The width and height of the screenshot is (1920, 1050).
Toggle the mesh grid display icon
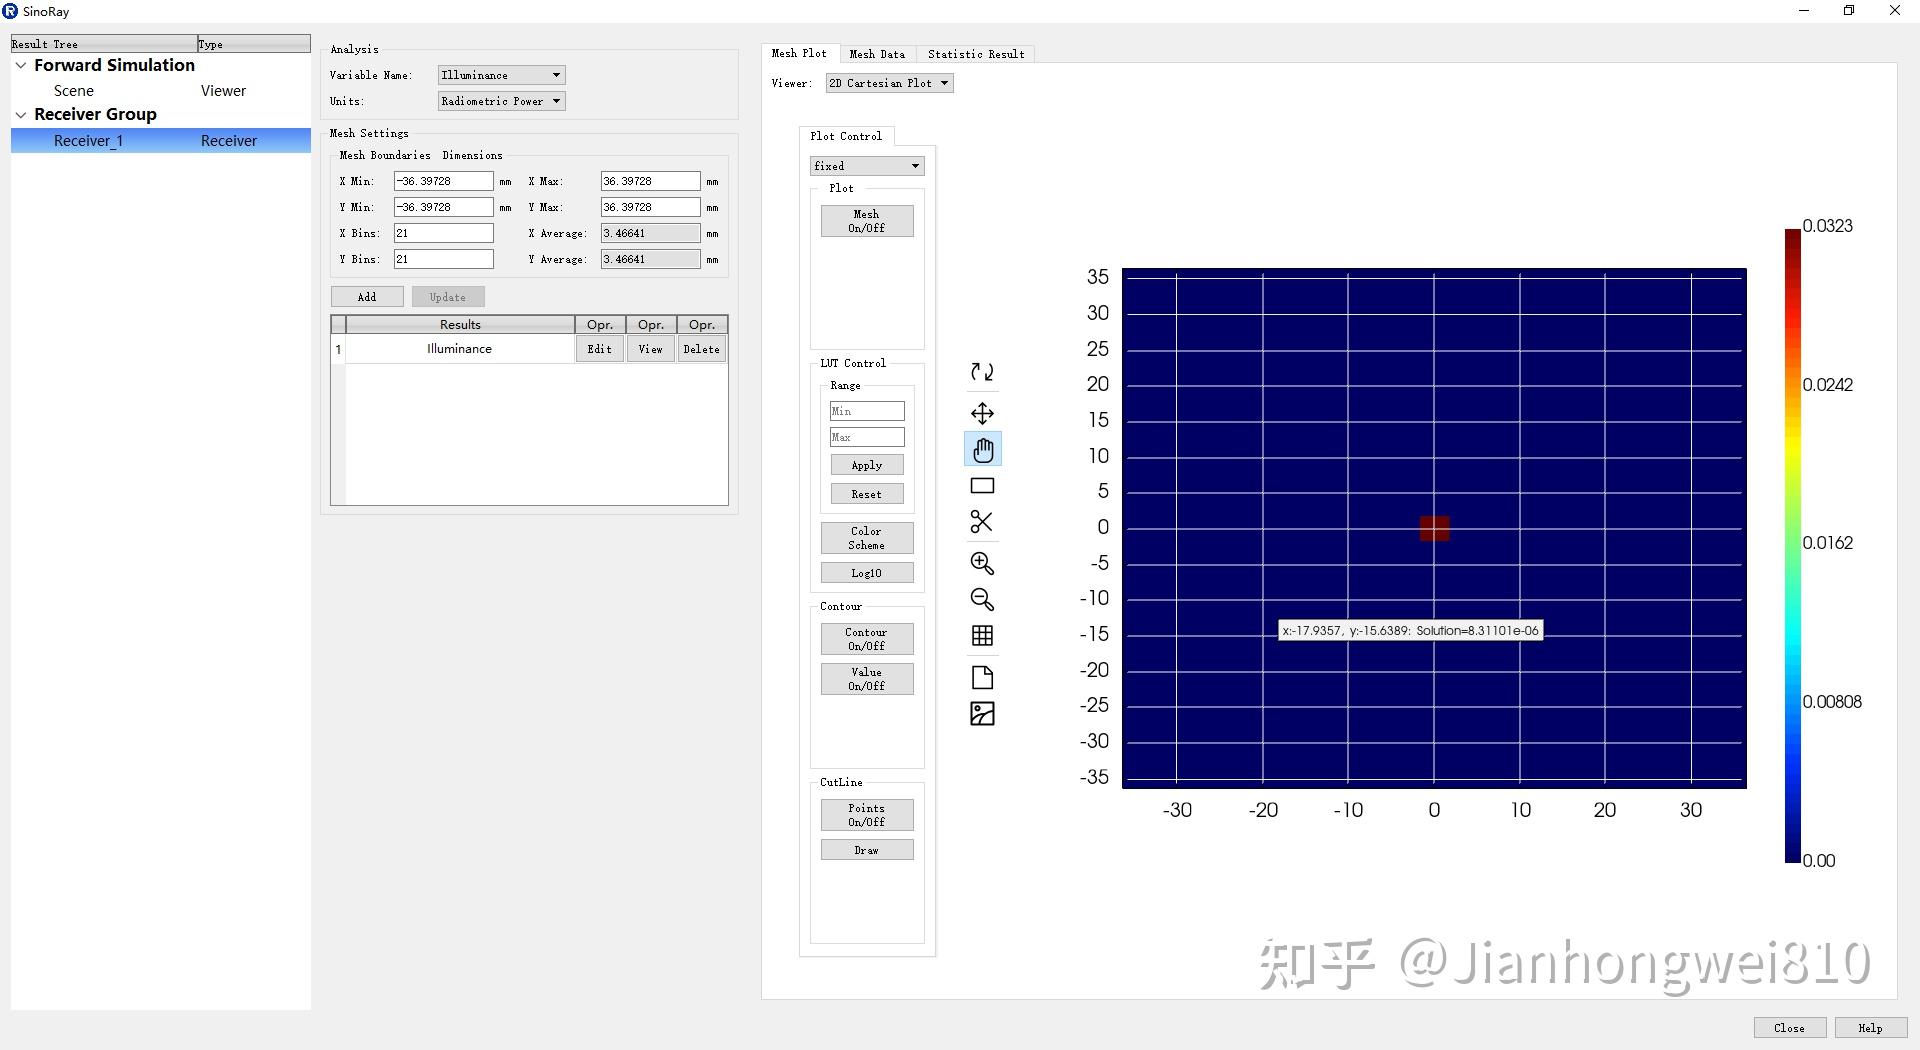(983, 635)
